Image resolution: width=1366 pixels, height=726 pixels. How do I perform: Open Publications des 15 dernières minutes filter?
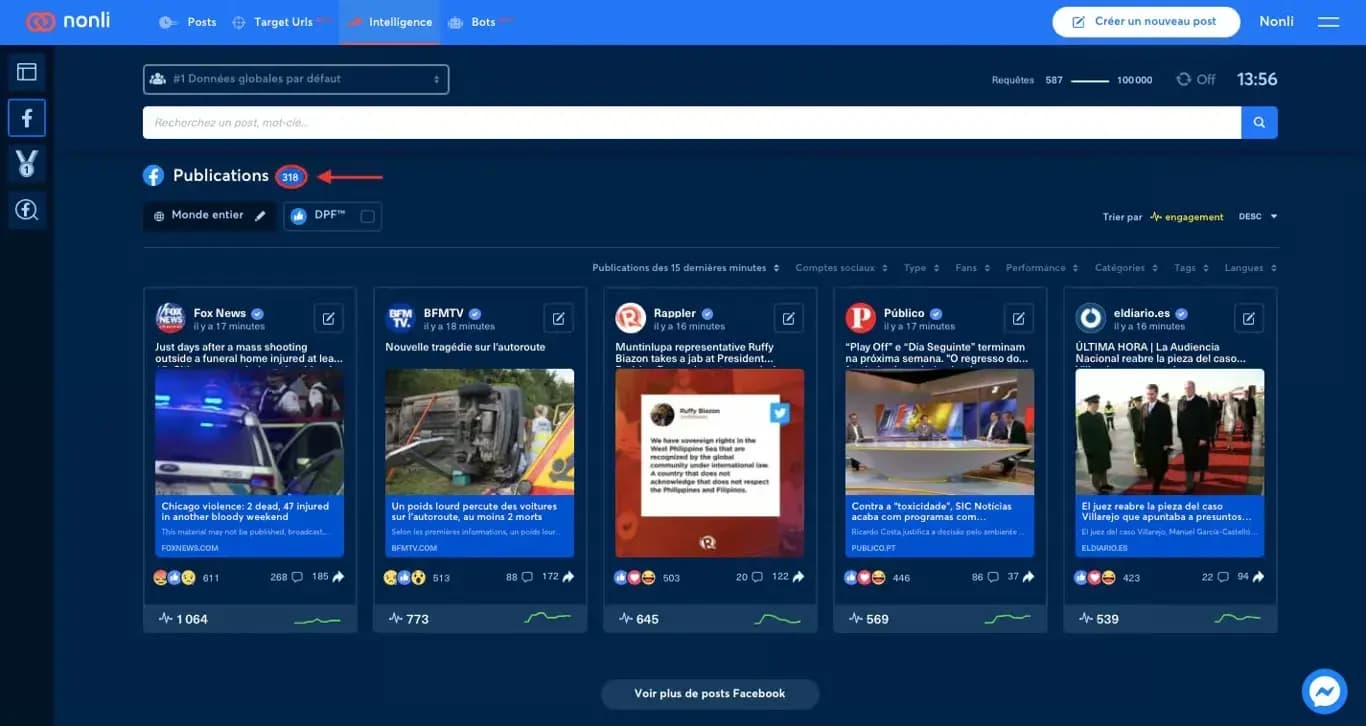686,268
